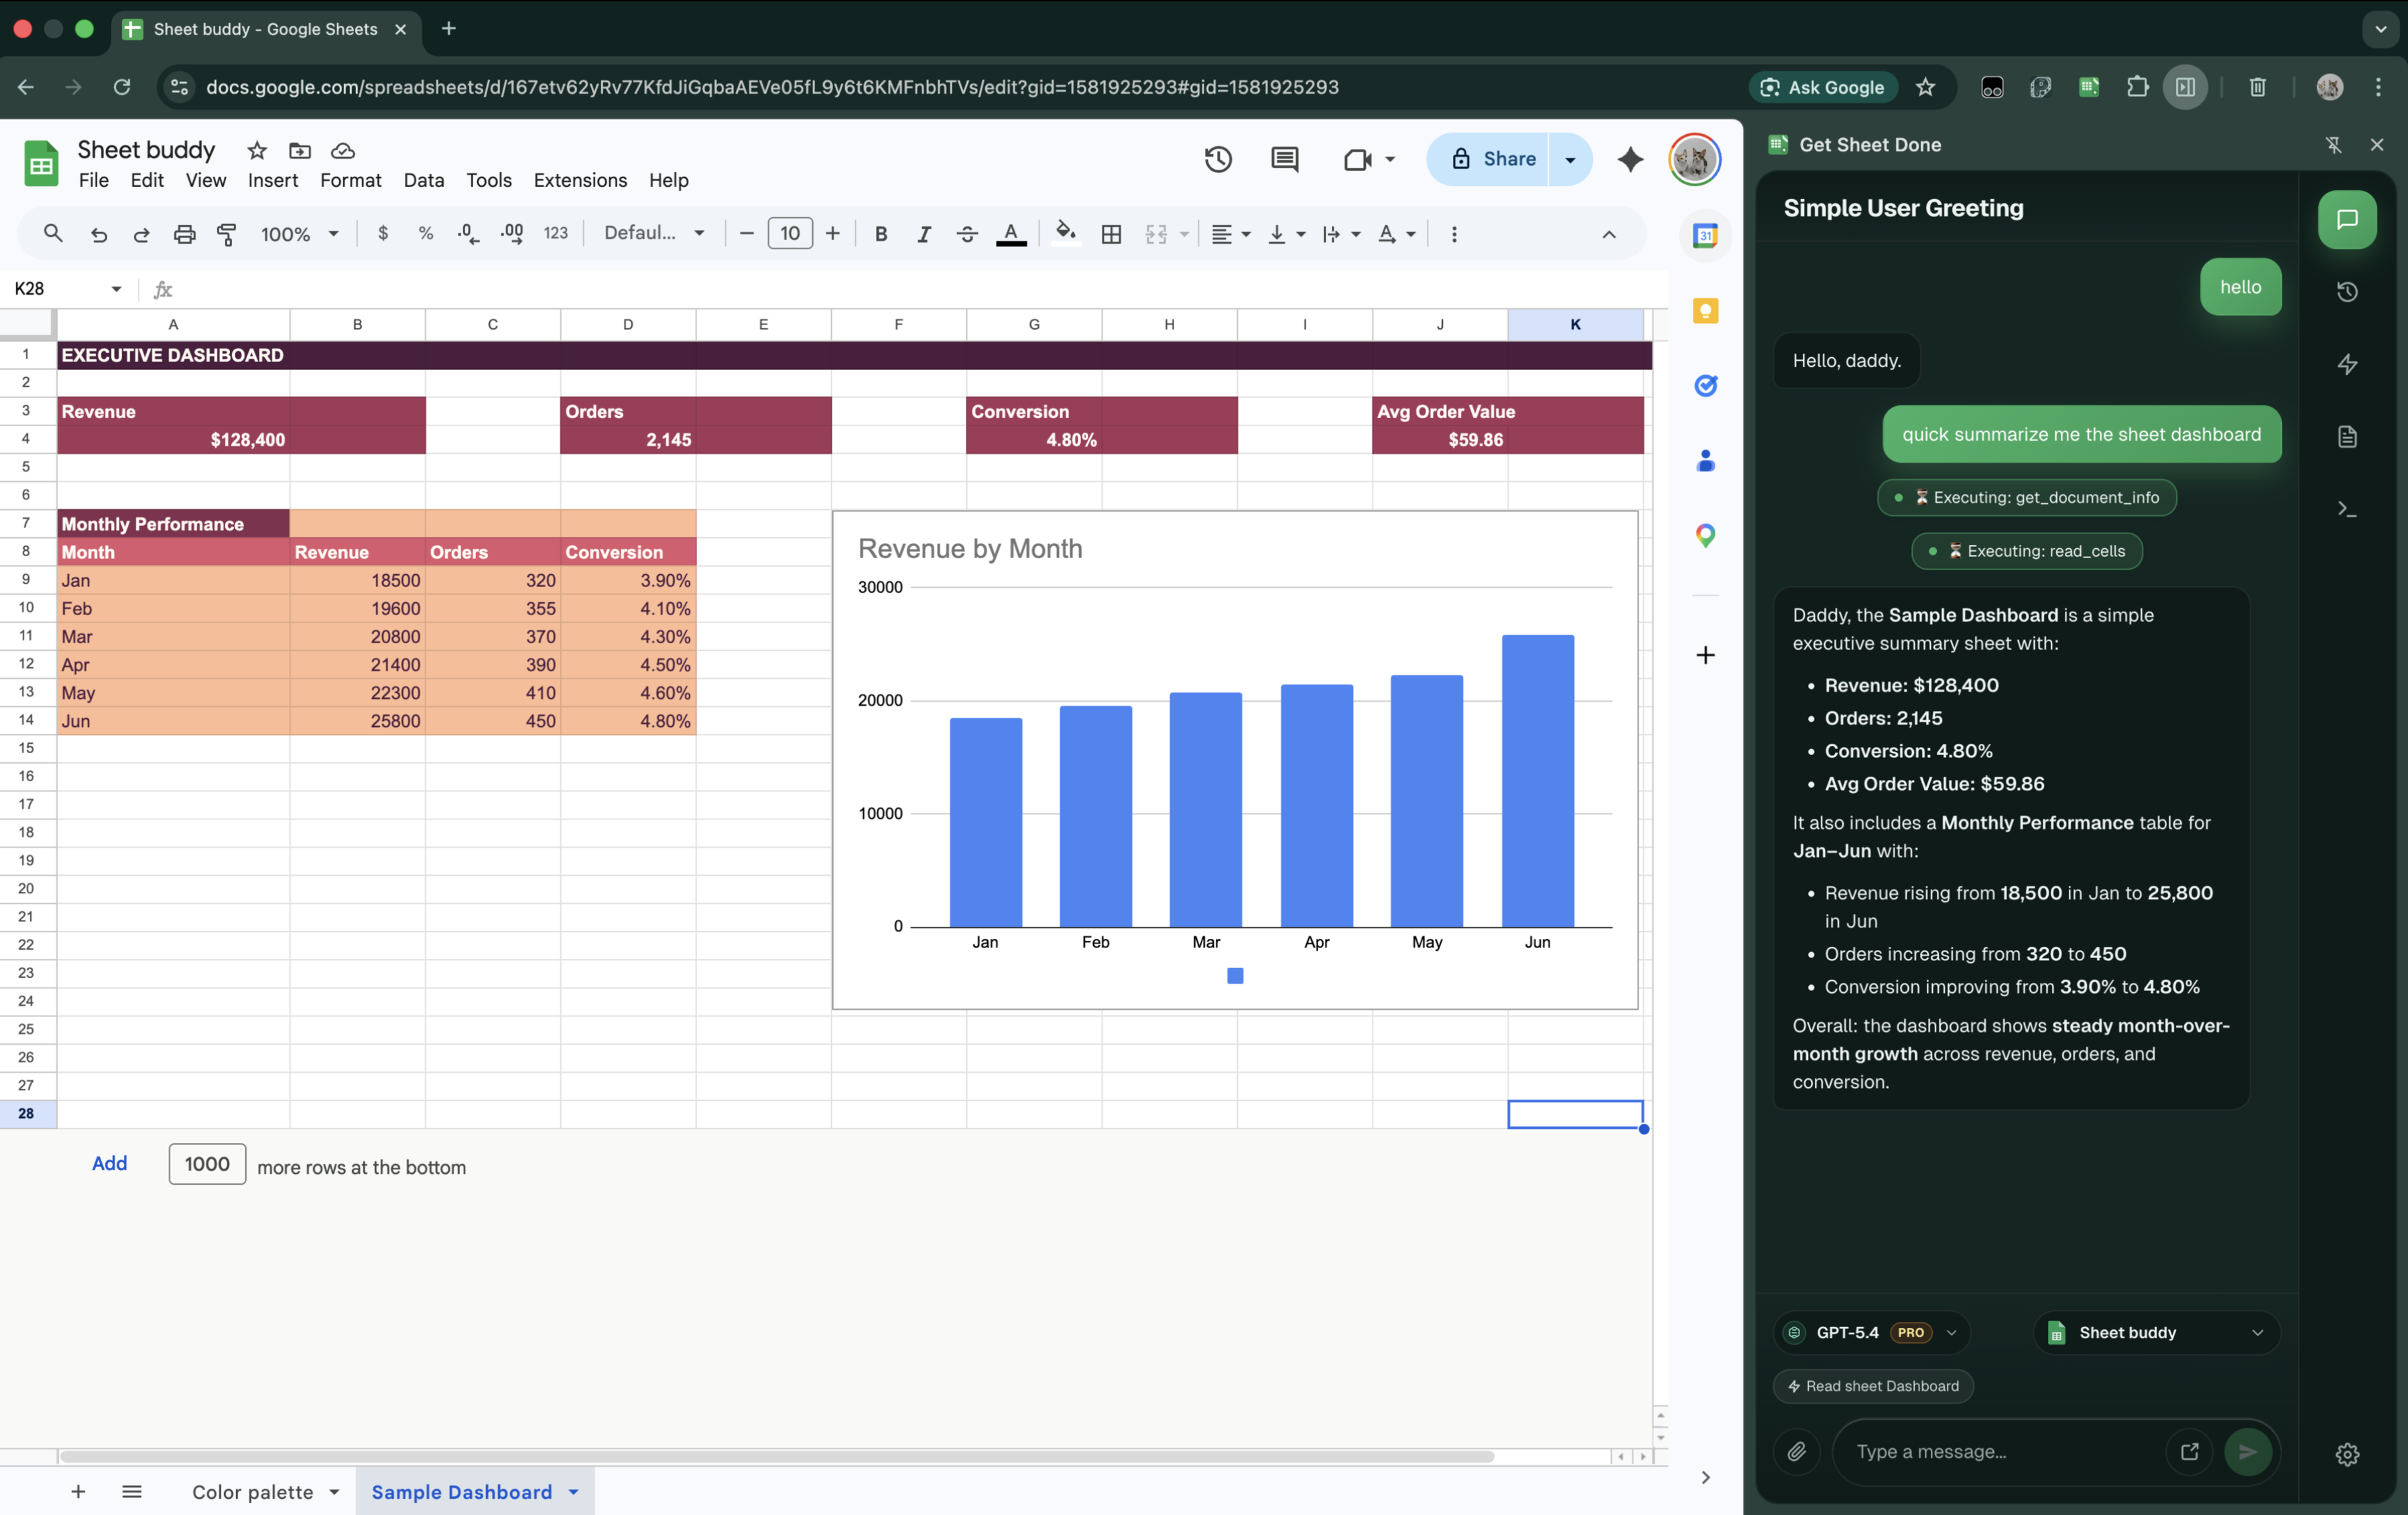Toggle italic formatting
Viewport: 2408px width, 1515px height.
coord(923,234)
